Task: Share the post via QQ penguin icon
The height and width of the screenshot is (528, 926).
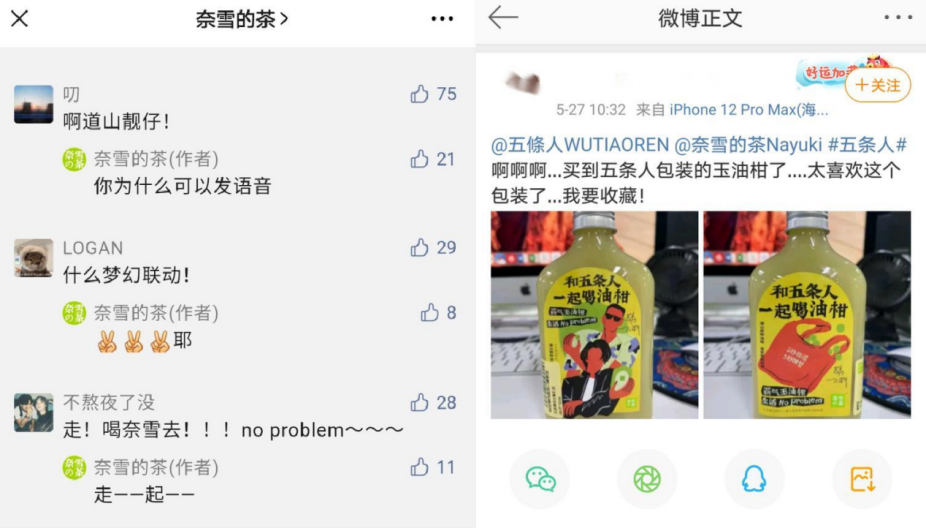Action: (x=754, y=479)
